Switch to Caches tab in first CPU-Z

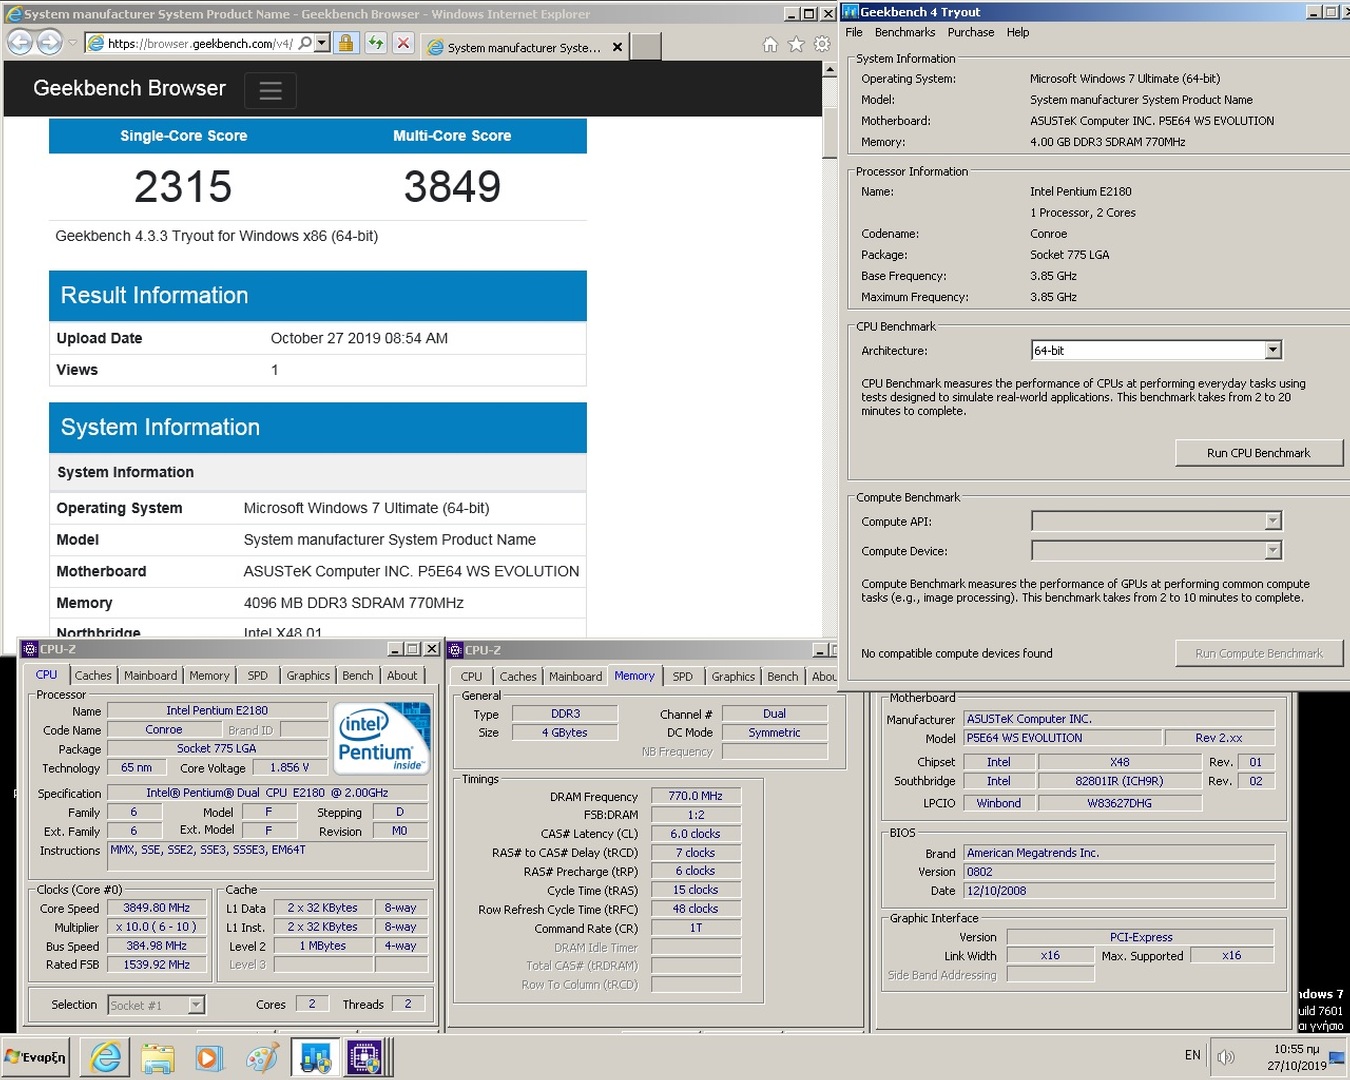93,676
